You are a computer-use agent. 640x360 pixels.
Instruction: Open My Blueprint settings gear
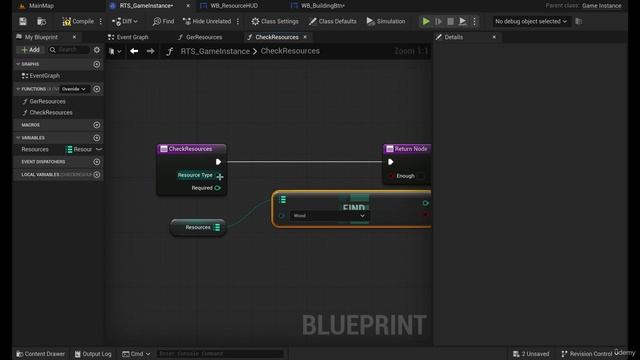point(97,50)
